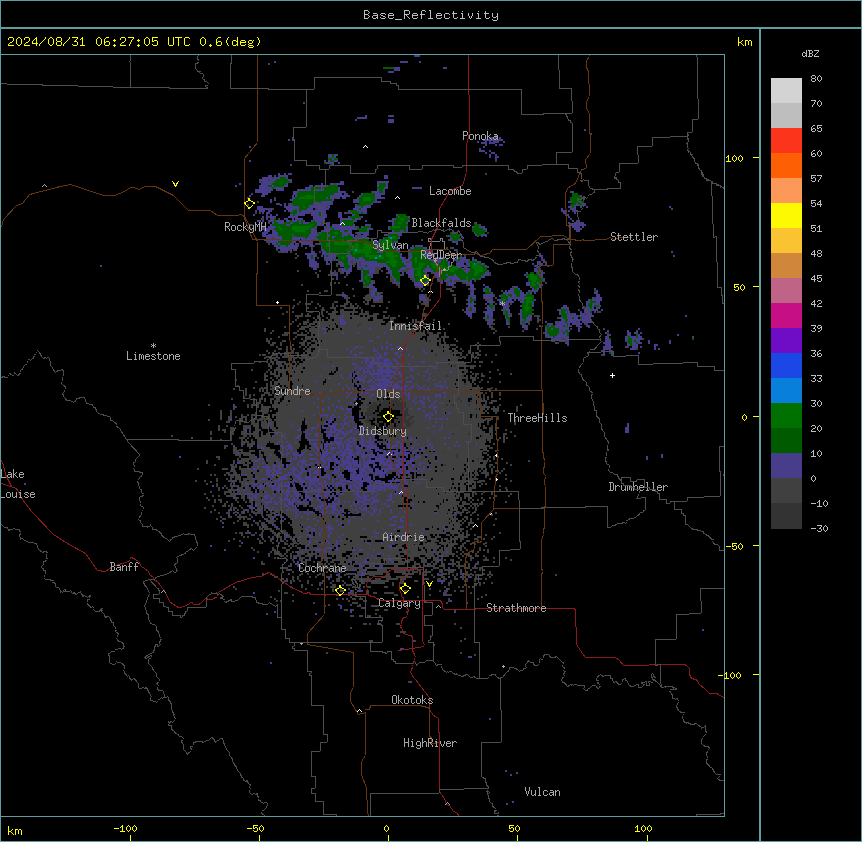Image resolution: width=862 pixels, height=842 pixels.
Task: Click the RedDeer city label
Action: pyautogui.click(x=440, y=255)
